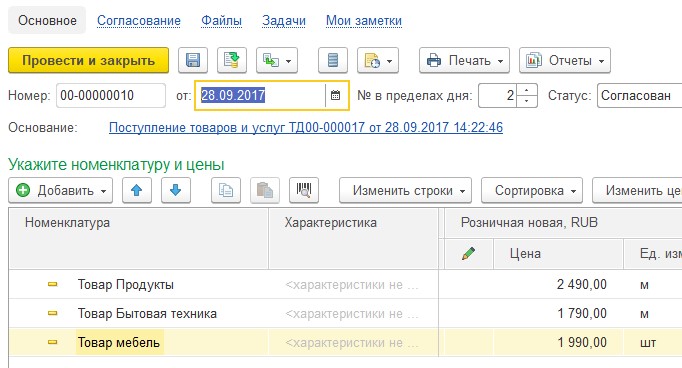This screenshot has width=682, height=368.
Task: Click the chart icon in Отчеты
Action: point(534,60)
